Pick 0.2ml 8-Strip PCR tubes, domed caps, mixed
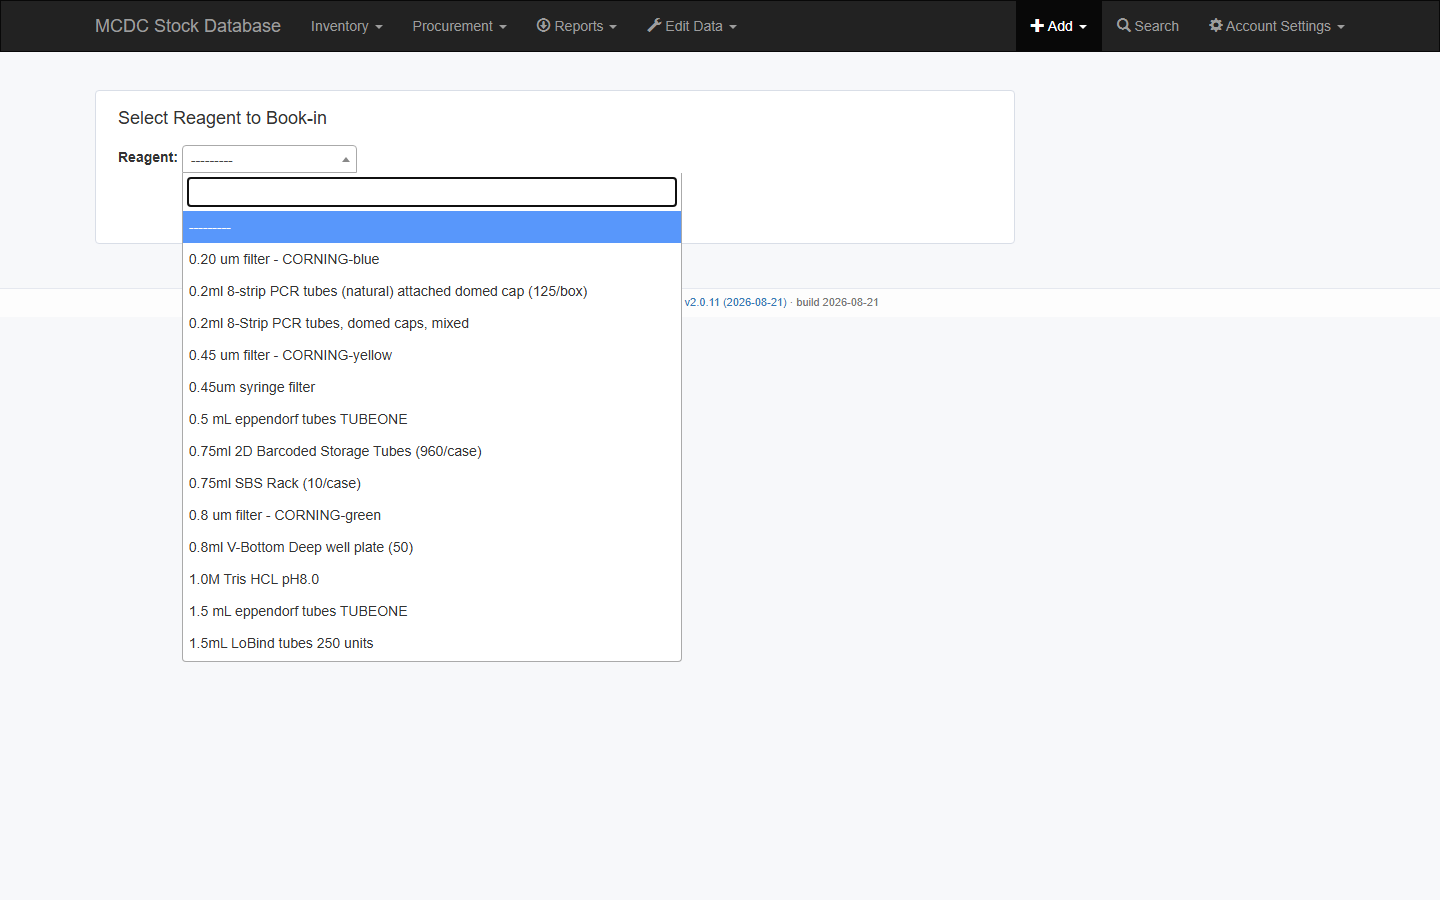Image resolution: width=1440 pixels, height=900 pixels. coord(432,323)
